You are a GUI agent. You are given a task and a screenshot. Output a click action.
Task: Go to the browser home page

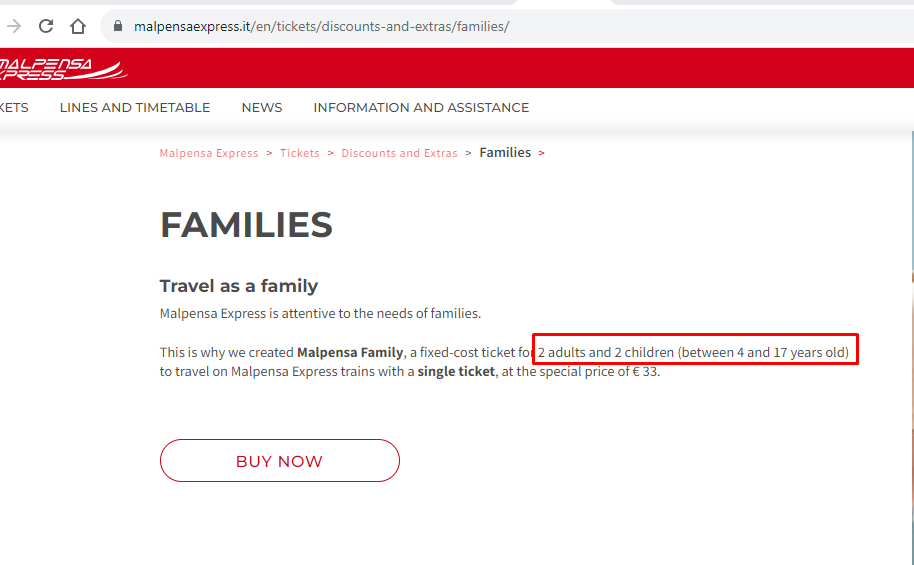pyautogui.click(x=78, y=26)
